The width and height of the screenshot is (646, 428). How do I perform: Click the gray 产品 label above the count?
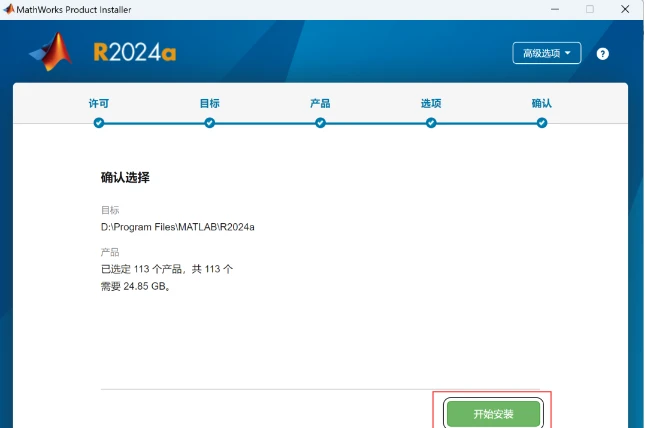110,252
